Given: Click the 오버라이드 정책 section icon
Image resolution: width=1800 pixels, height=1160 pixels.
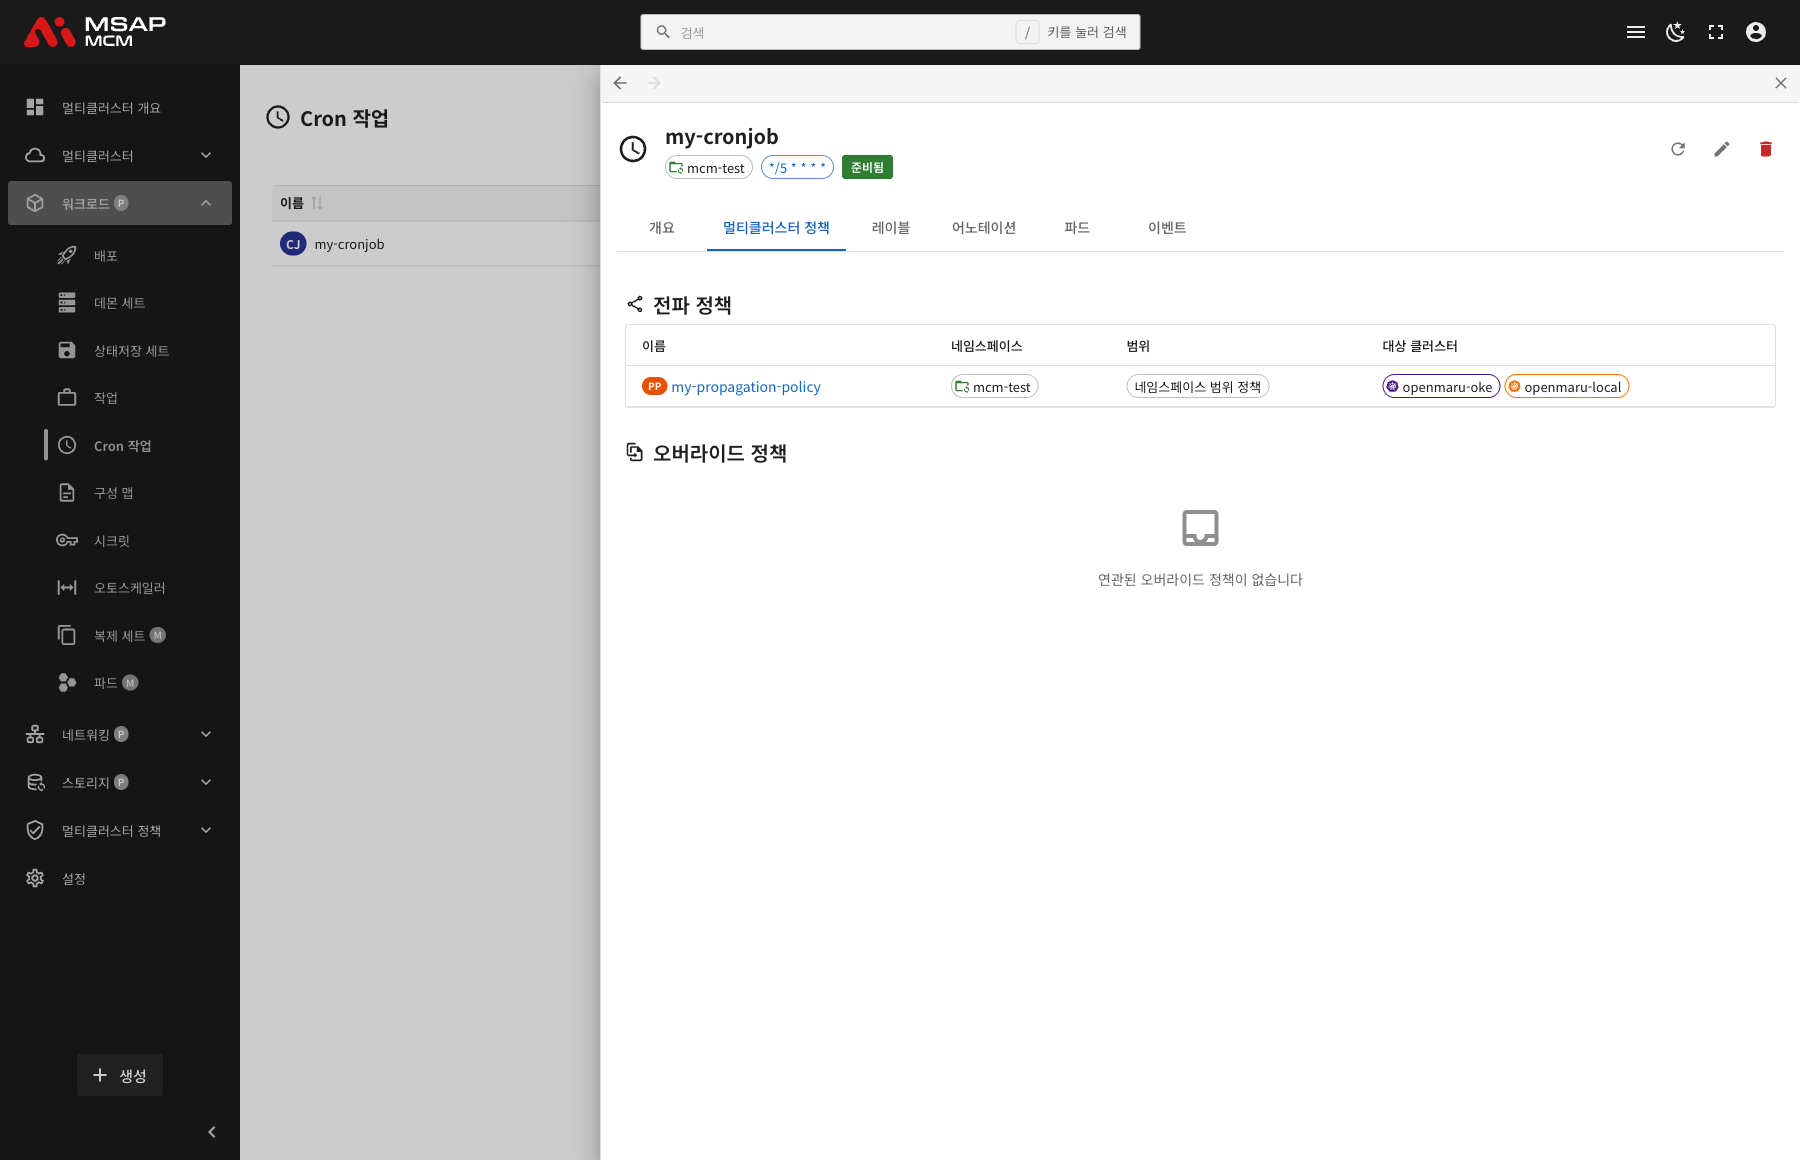Looking at the screenshot, I should (x=635, y=452).
